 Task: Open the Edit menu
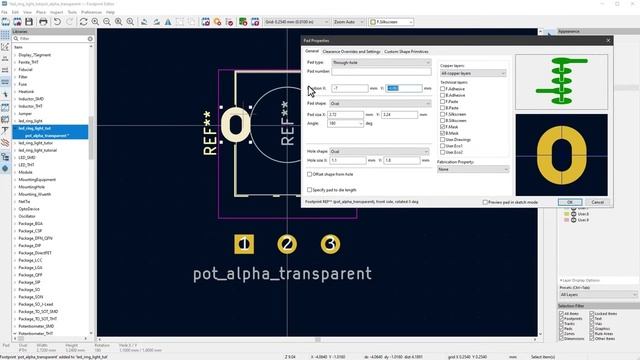tap(16, 12)
